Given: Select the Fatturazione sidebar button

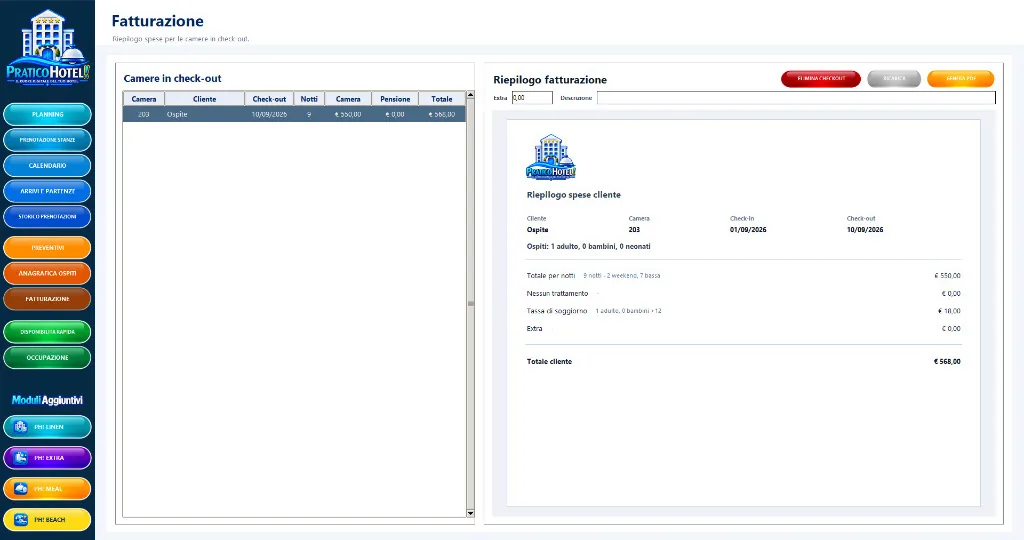Looking at the screenshot, I should 47,298.
